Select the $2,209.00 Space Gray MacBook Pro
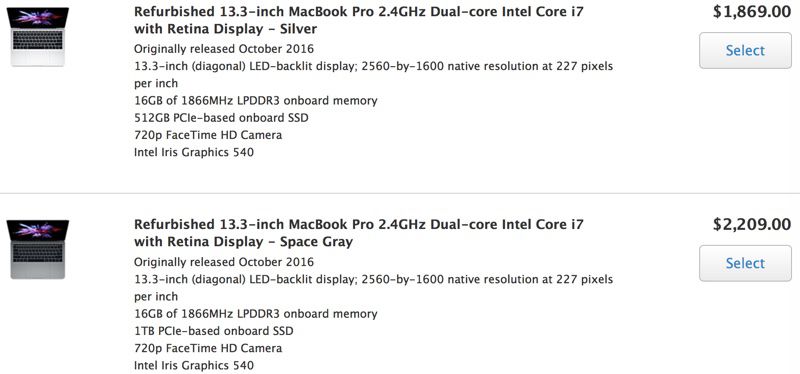Screen dimensions: 800x374 click(x=745, y=263)
